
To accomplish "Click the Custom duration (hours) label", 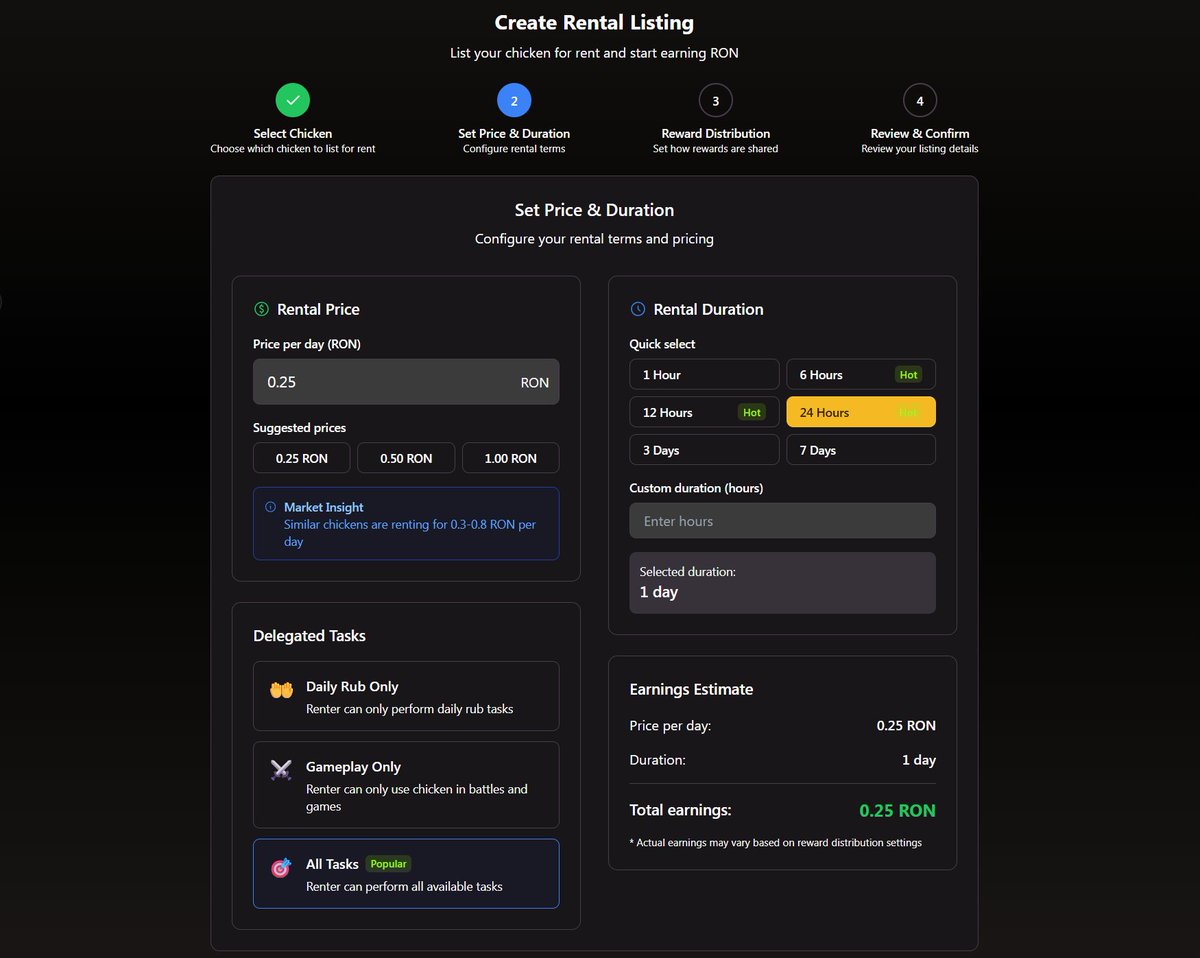I will tap(696, 488).
